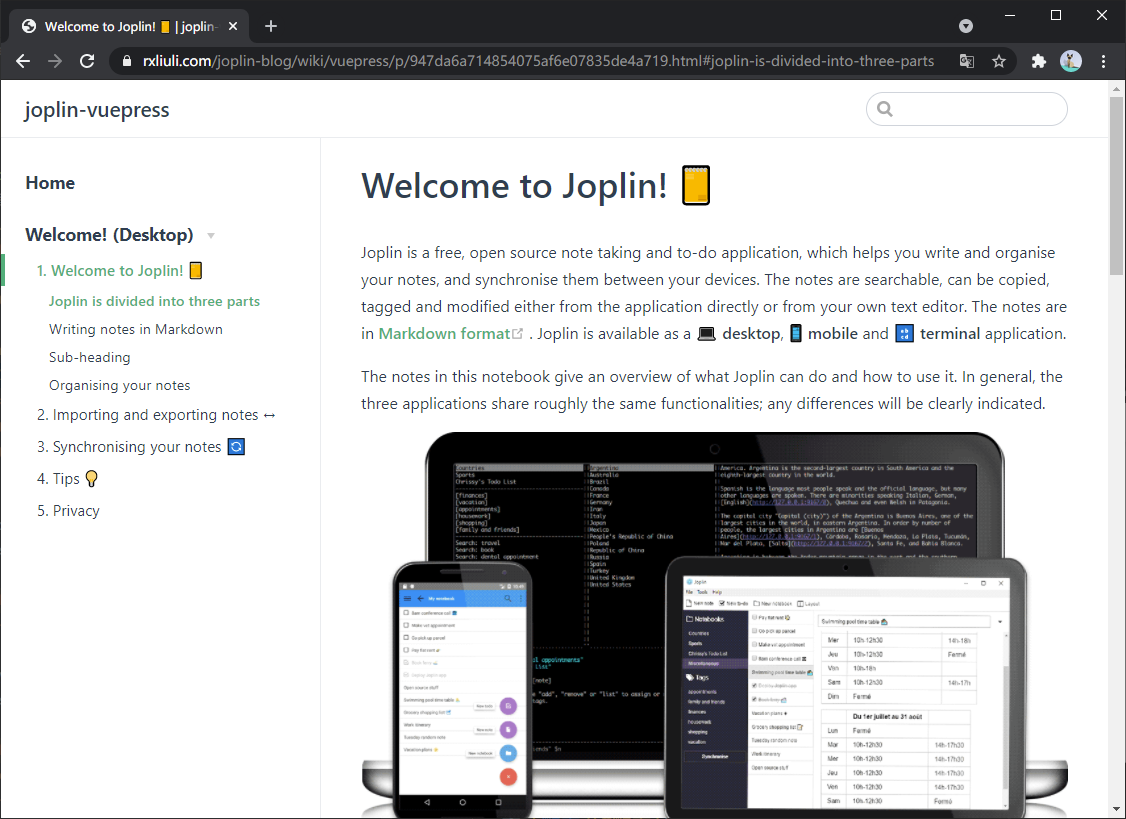1126x819 pixels.
Task: Click the sync icon beside Synchronising your notes
Action: point(236,447)
